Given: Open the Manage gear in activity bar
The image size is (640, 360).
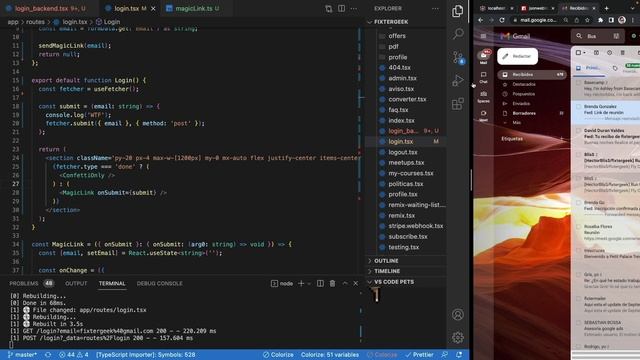Looking at the screenshot, I should pos(458,337).
